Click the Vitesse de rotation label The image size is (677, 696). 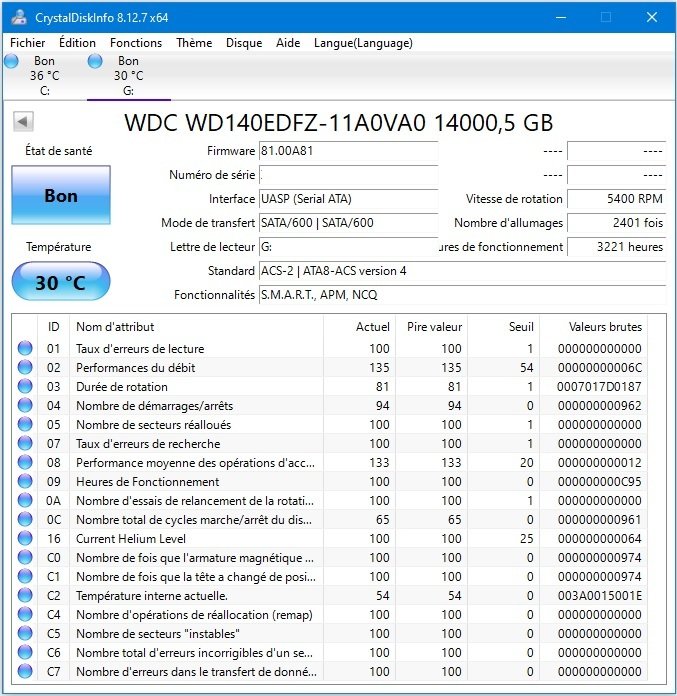click(x=514, y=199)
